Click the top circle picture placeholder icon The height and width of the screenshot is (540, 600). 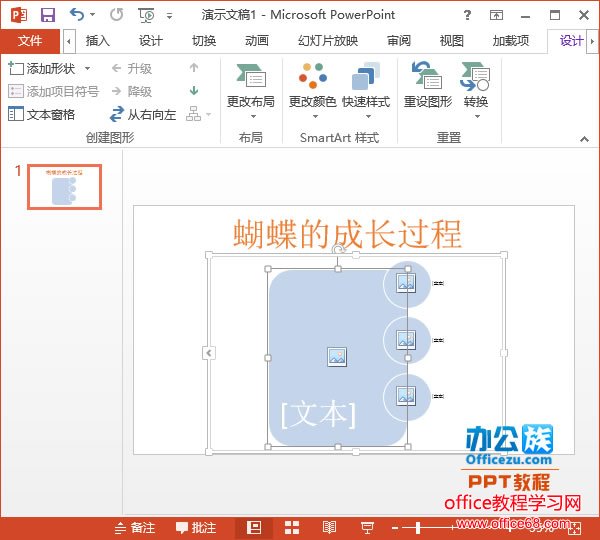406,283
